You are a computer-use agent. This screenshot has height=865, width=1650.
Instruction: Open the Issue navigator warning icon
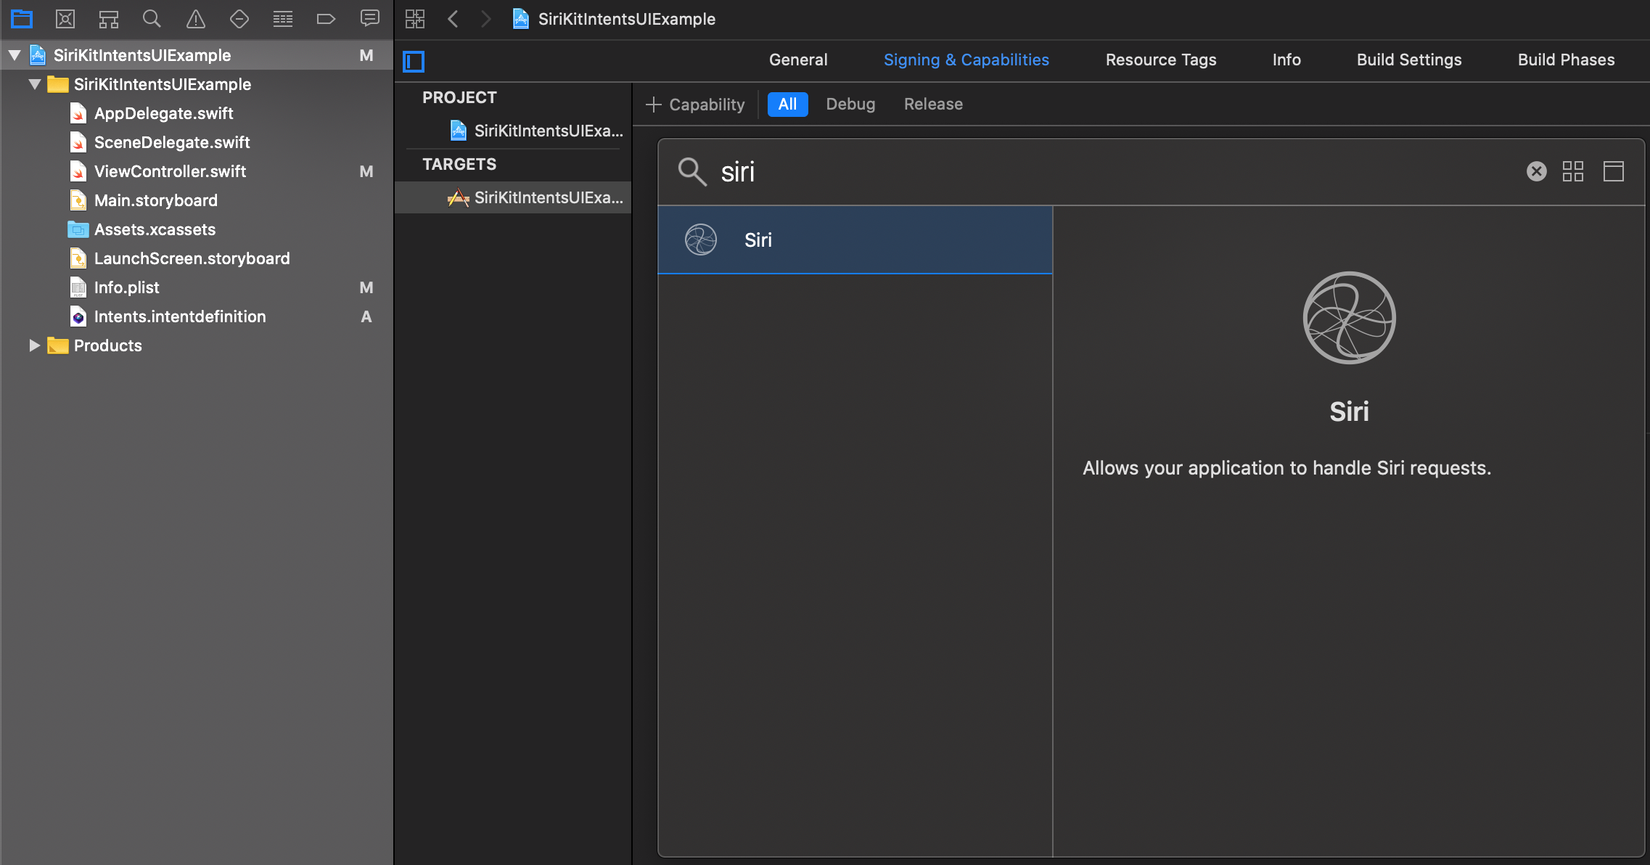196,19
